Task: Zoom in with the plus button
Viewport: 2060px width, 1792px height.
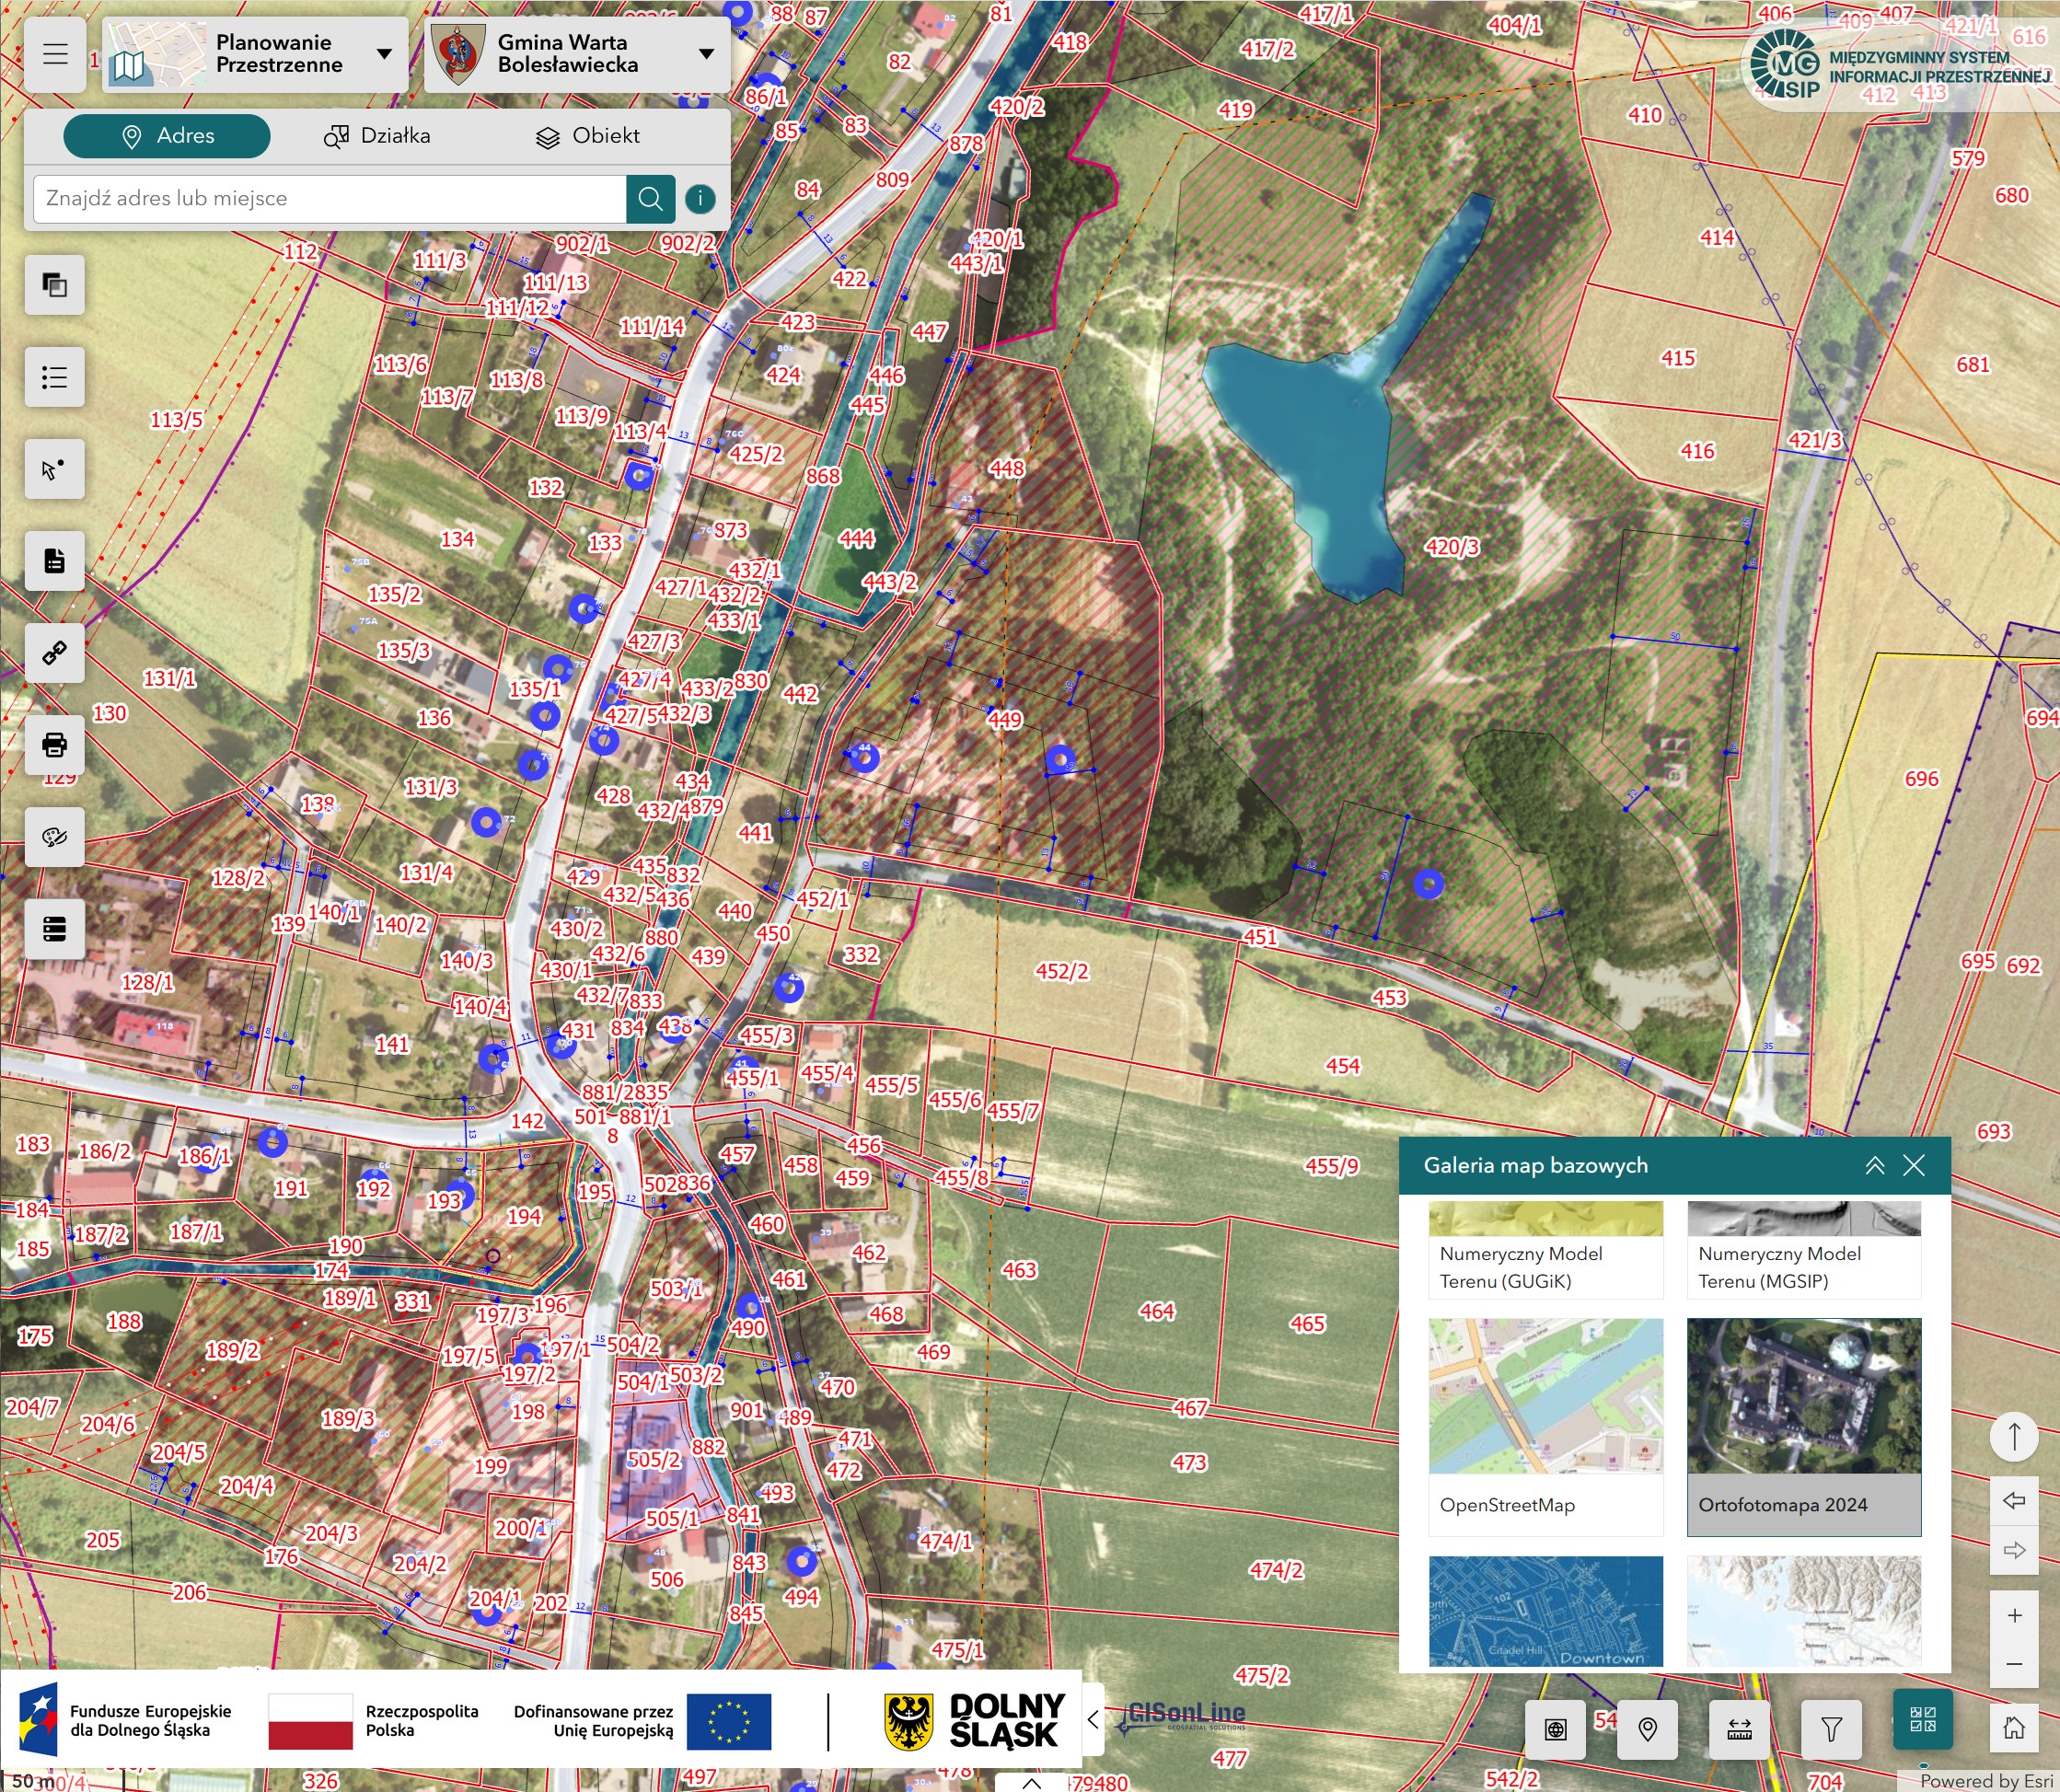Action: point(2014,1615)
